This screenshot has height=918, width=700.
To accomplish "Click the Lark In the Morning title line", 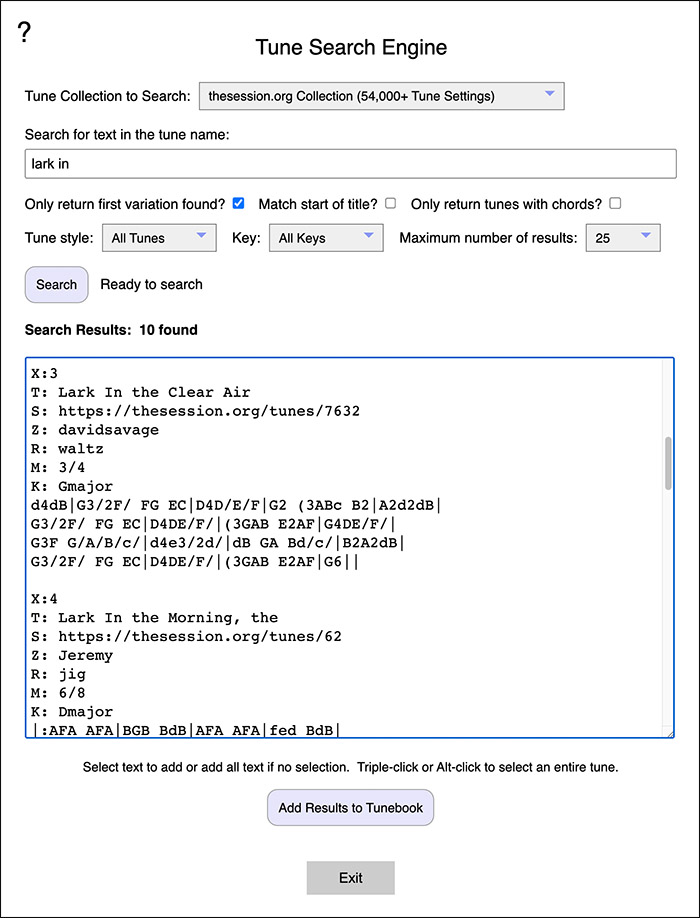I will tap(155, 618).
